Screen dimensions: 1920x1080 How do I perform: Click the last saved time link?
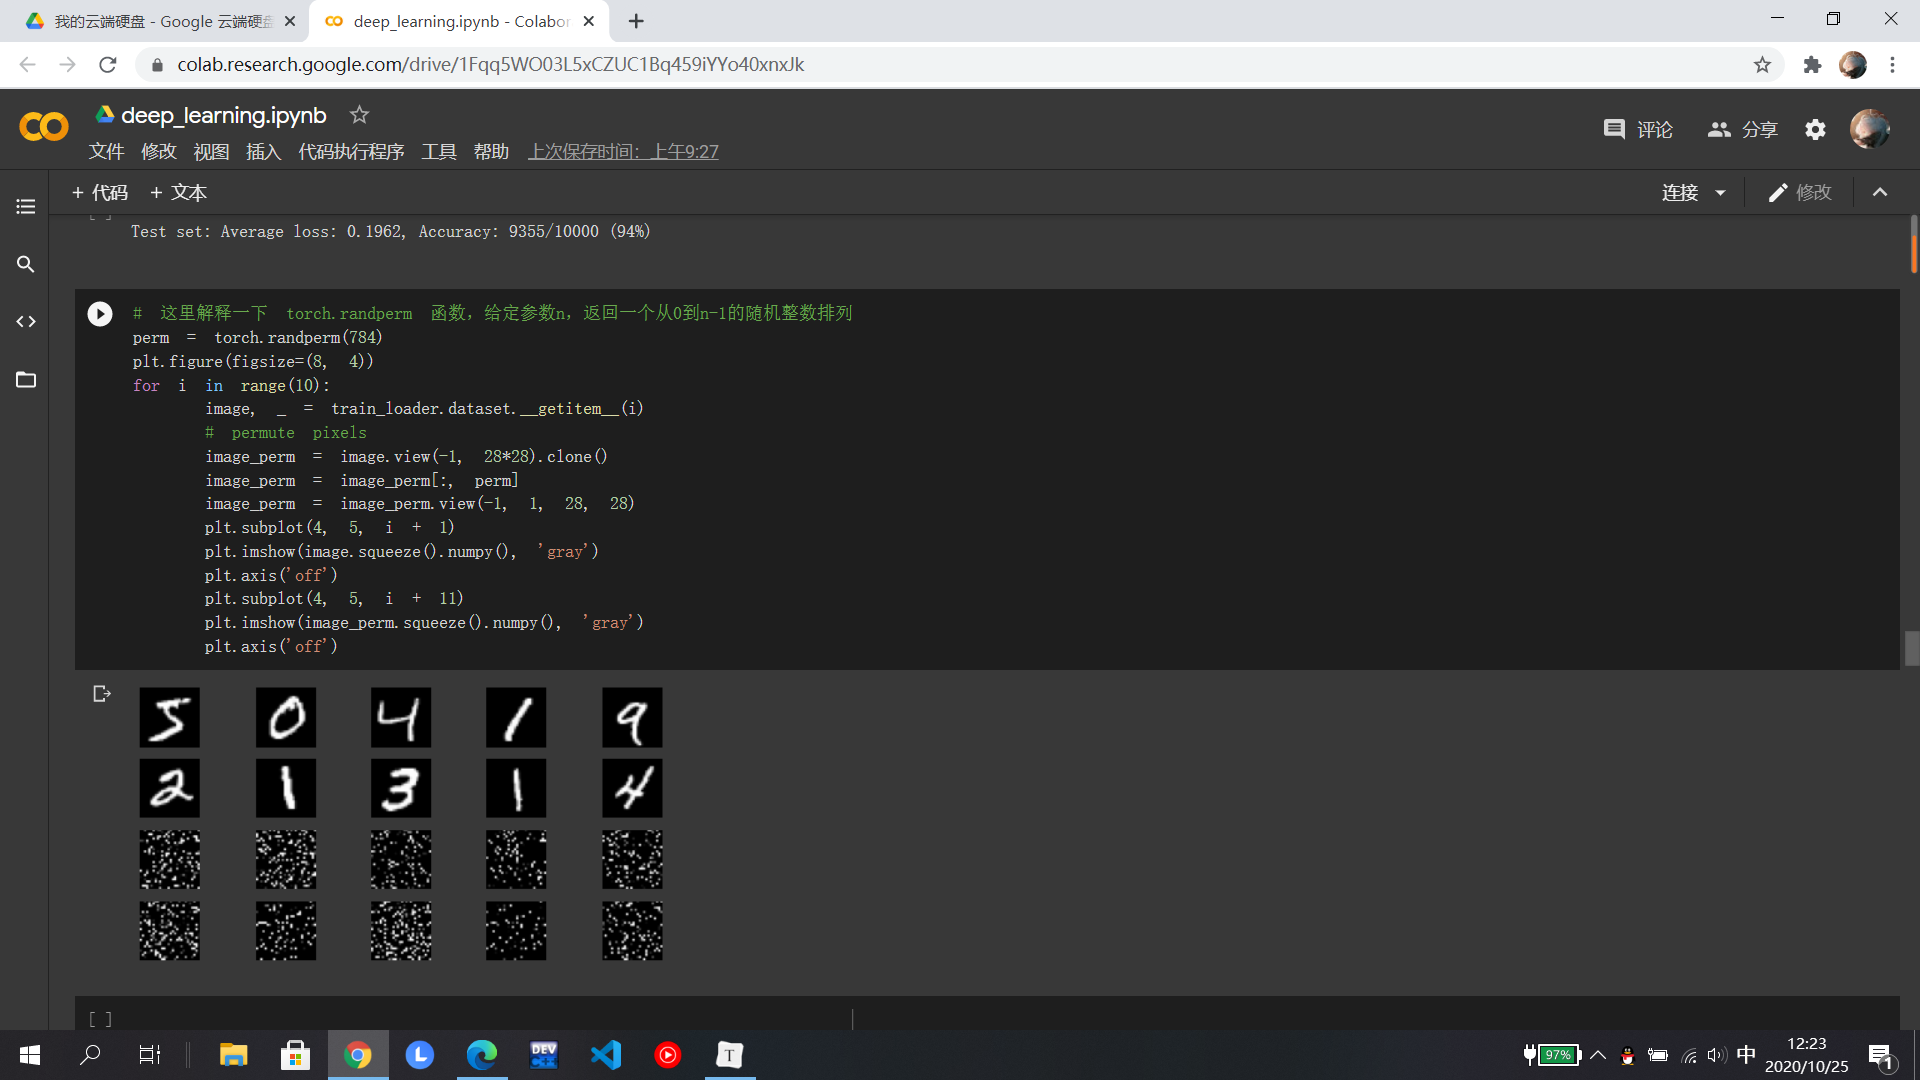[623, 152]
